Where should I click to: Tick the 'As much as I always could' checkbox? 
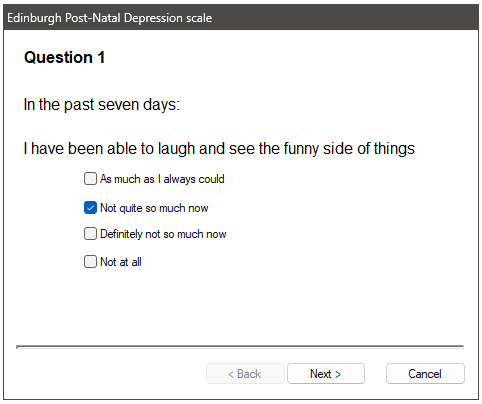pos(90,179)
